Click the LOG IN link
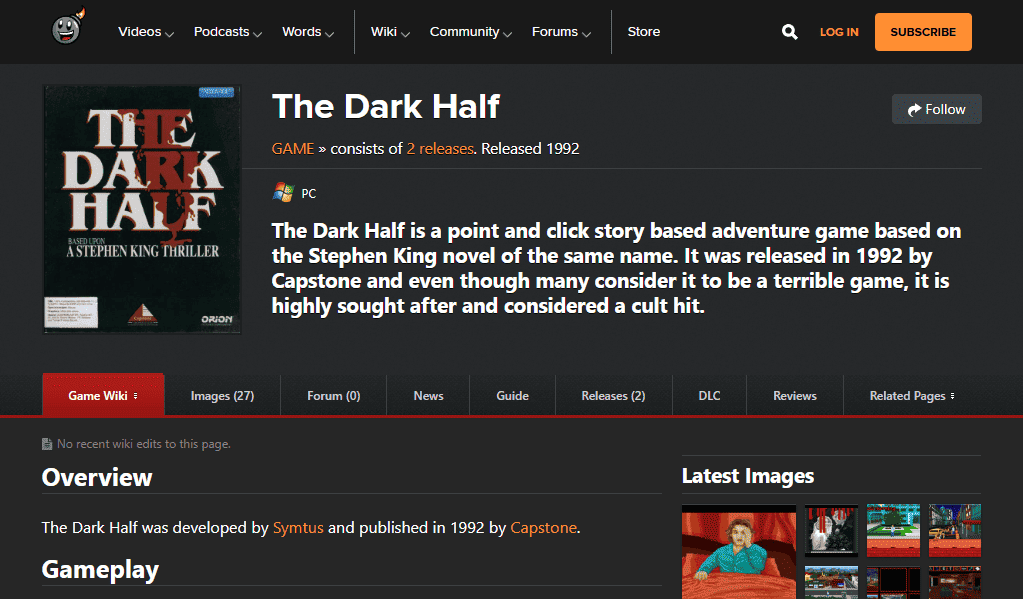The image size is (1023, 599). tap(839, 32)
